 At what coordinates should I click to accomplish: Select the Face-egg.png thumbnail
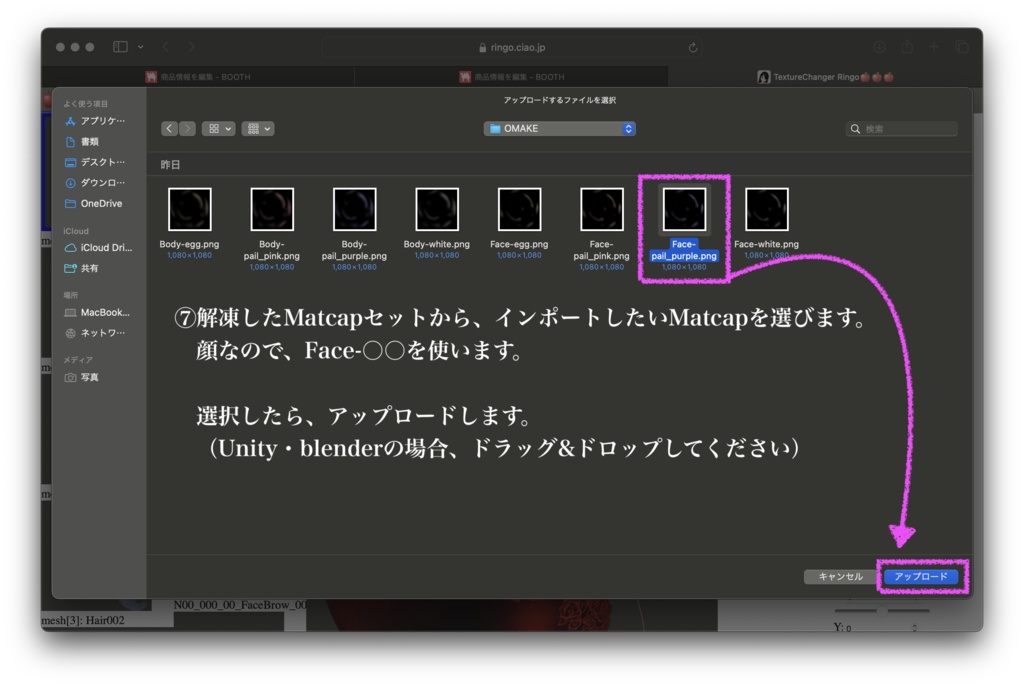pyautogui.click(x=518, y=209)
